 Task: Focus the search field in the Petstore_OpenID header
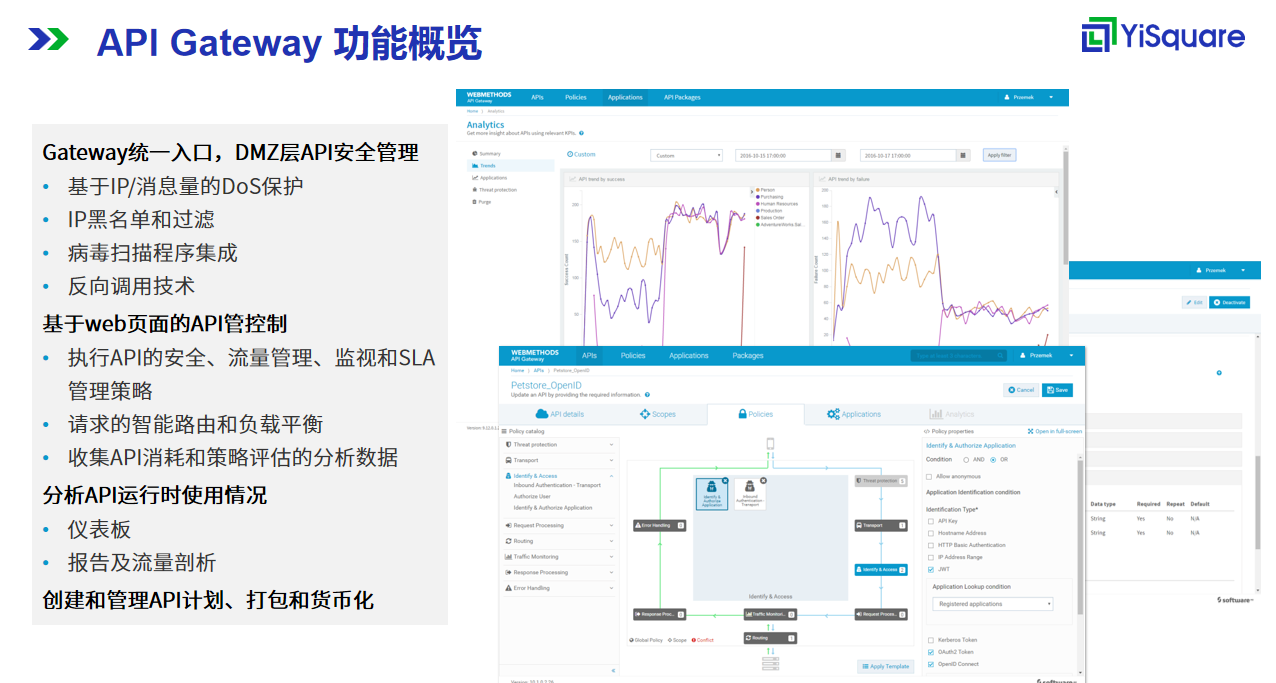[958, 355]
